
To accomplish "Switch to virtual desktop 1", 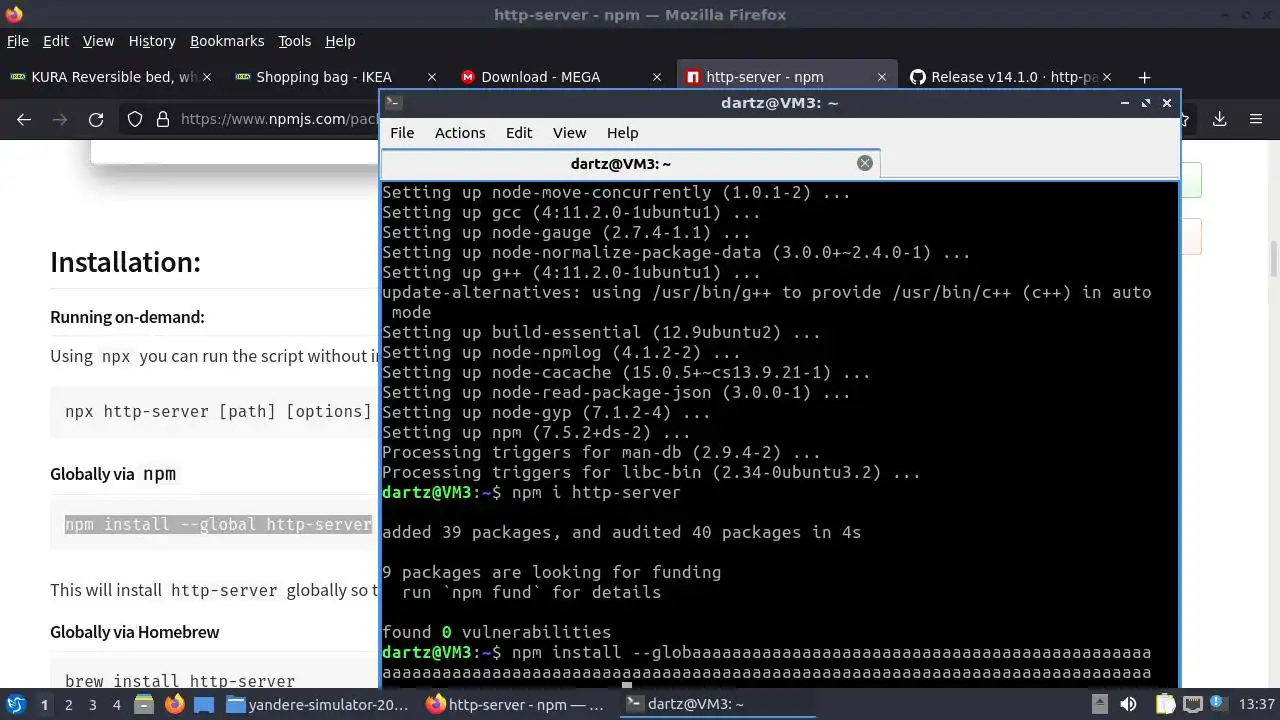I will [44, 704].
